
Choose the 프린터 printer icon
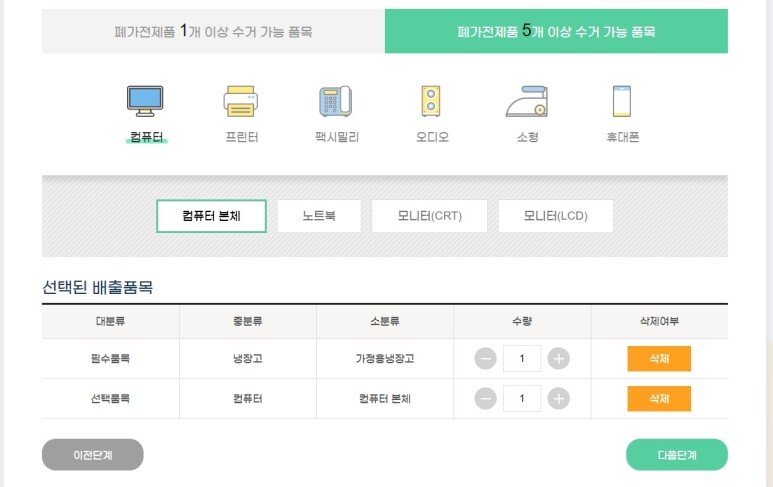241,101
